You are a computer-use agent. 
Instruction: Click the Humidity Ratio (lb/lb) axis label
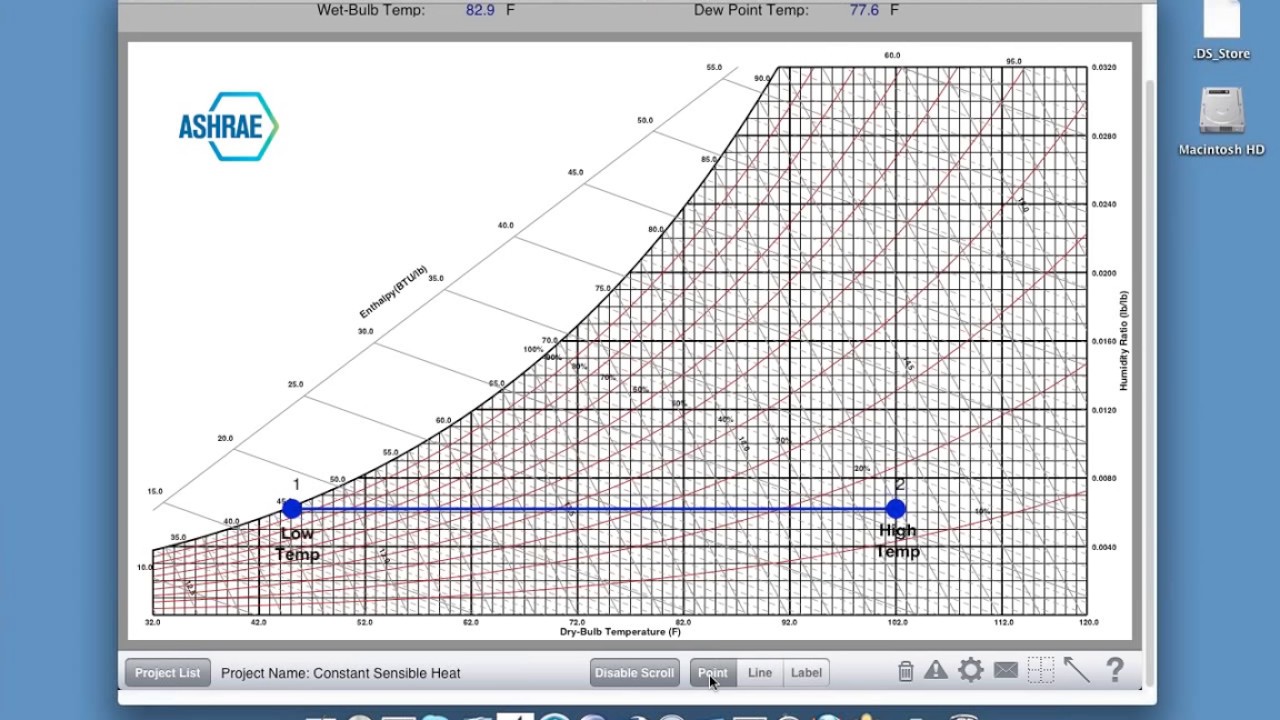tap(1124, 340)
